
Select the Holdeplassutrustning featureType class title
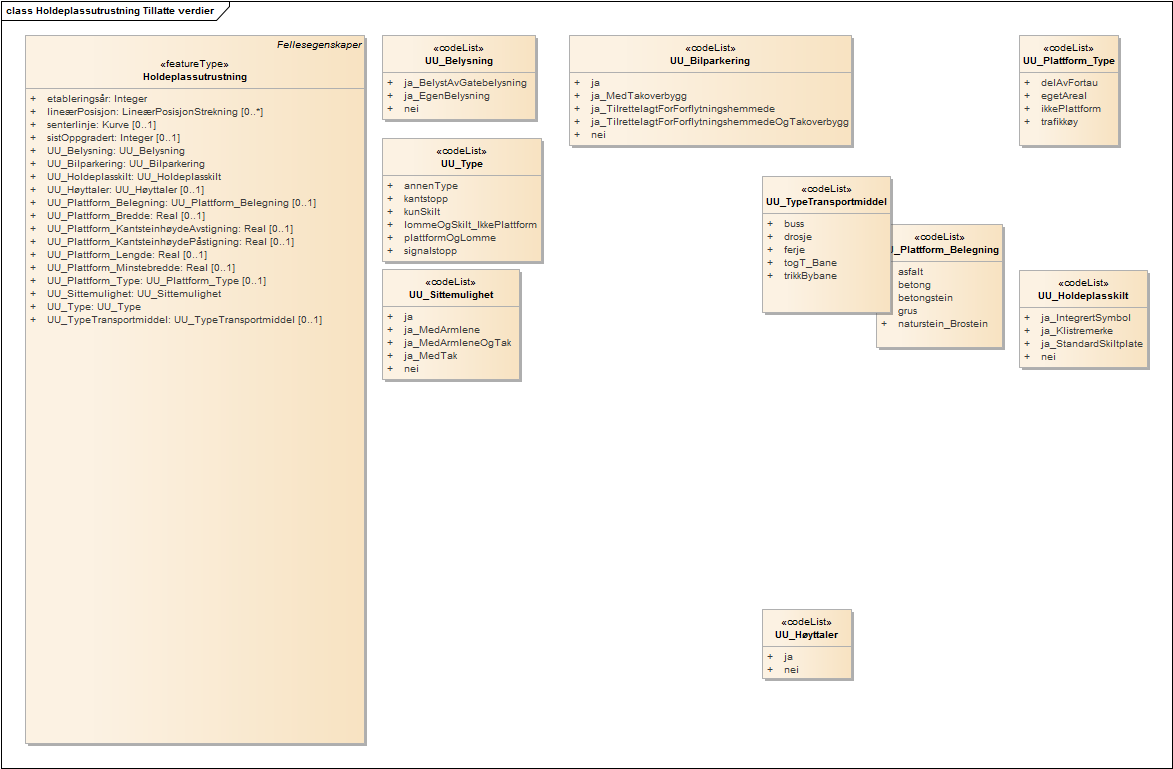tap(195, 77)
